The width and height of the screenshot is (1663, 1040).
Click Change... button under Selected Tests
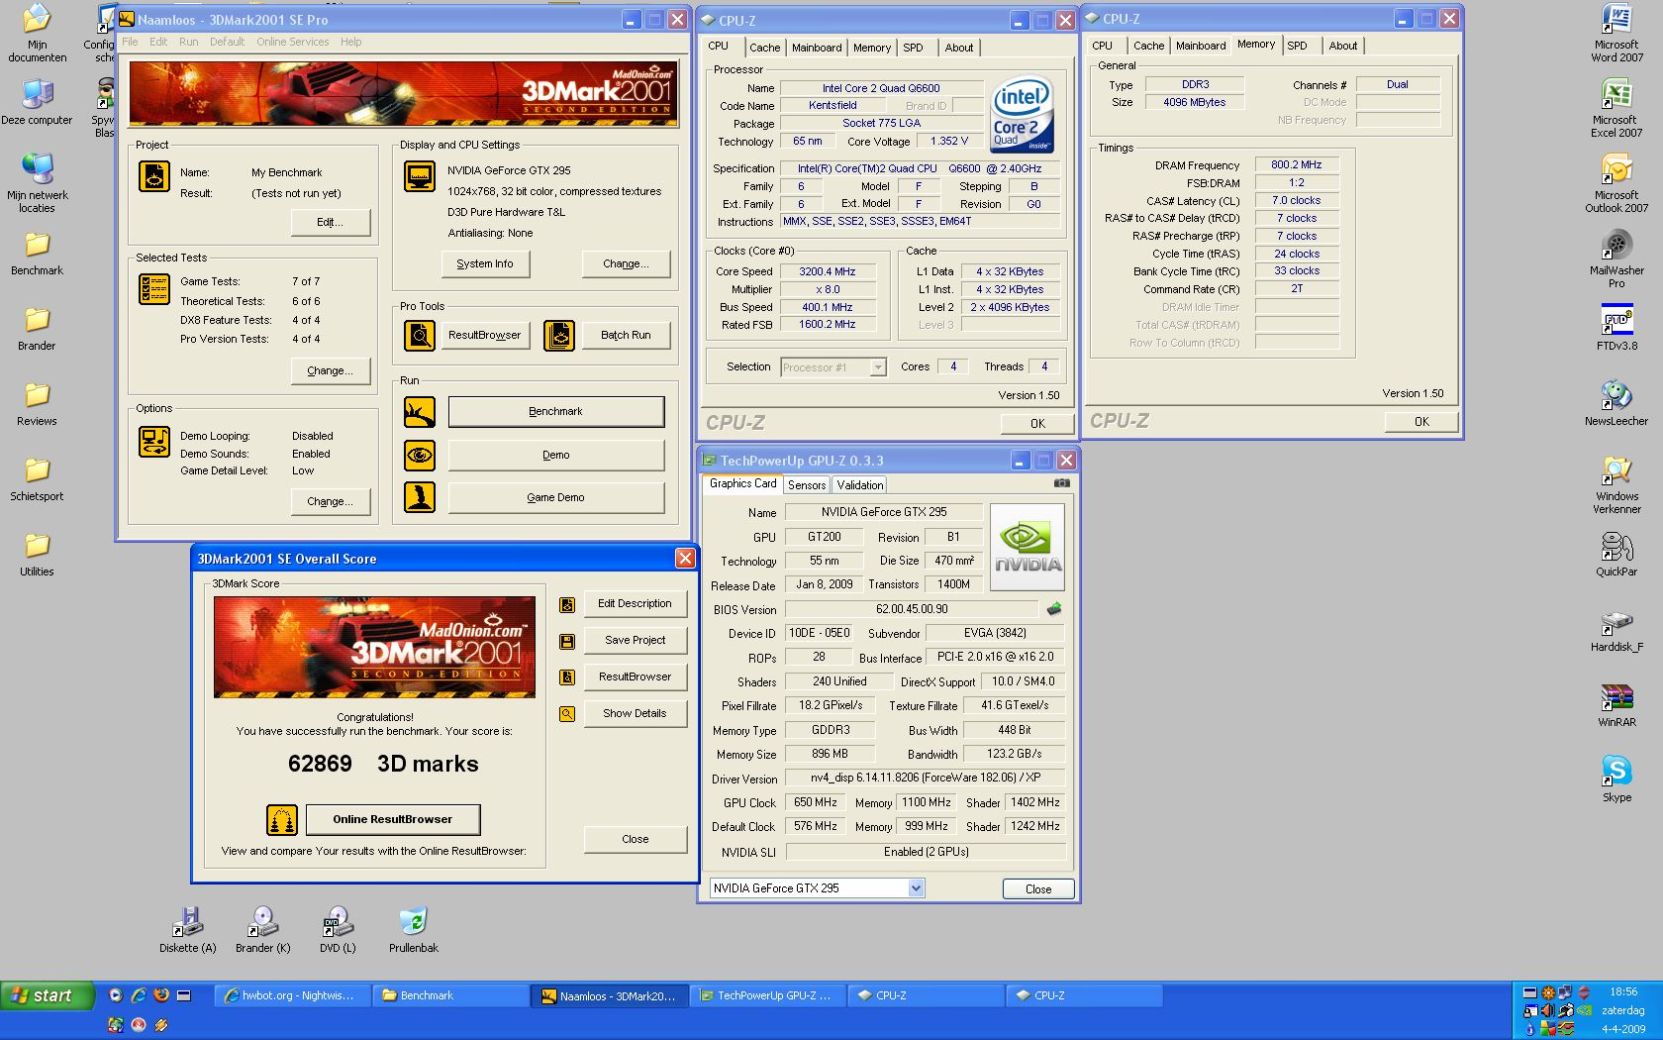[x=330, y=370]
